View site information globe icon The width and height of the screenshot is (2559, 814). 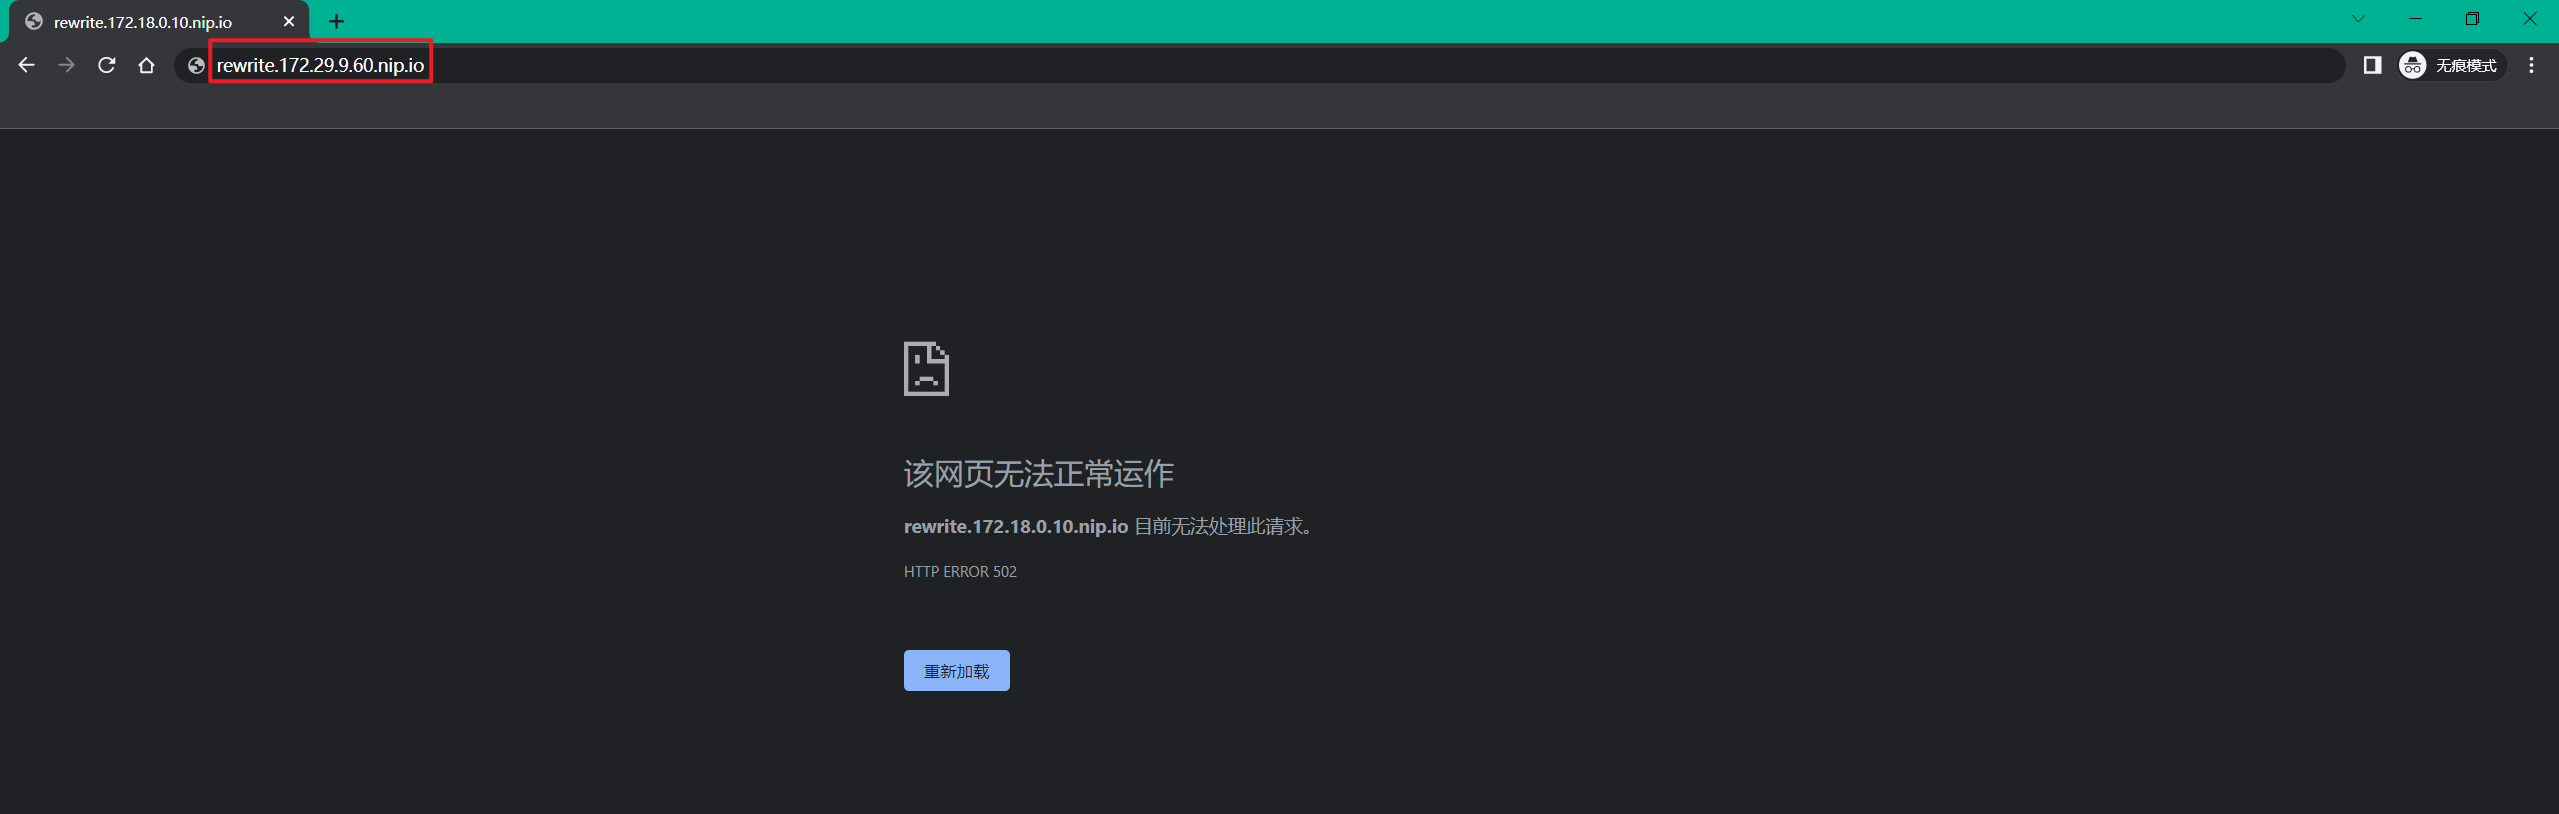click(x=196, y=65)
